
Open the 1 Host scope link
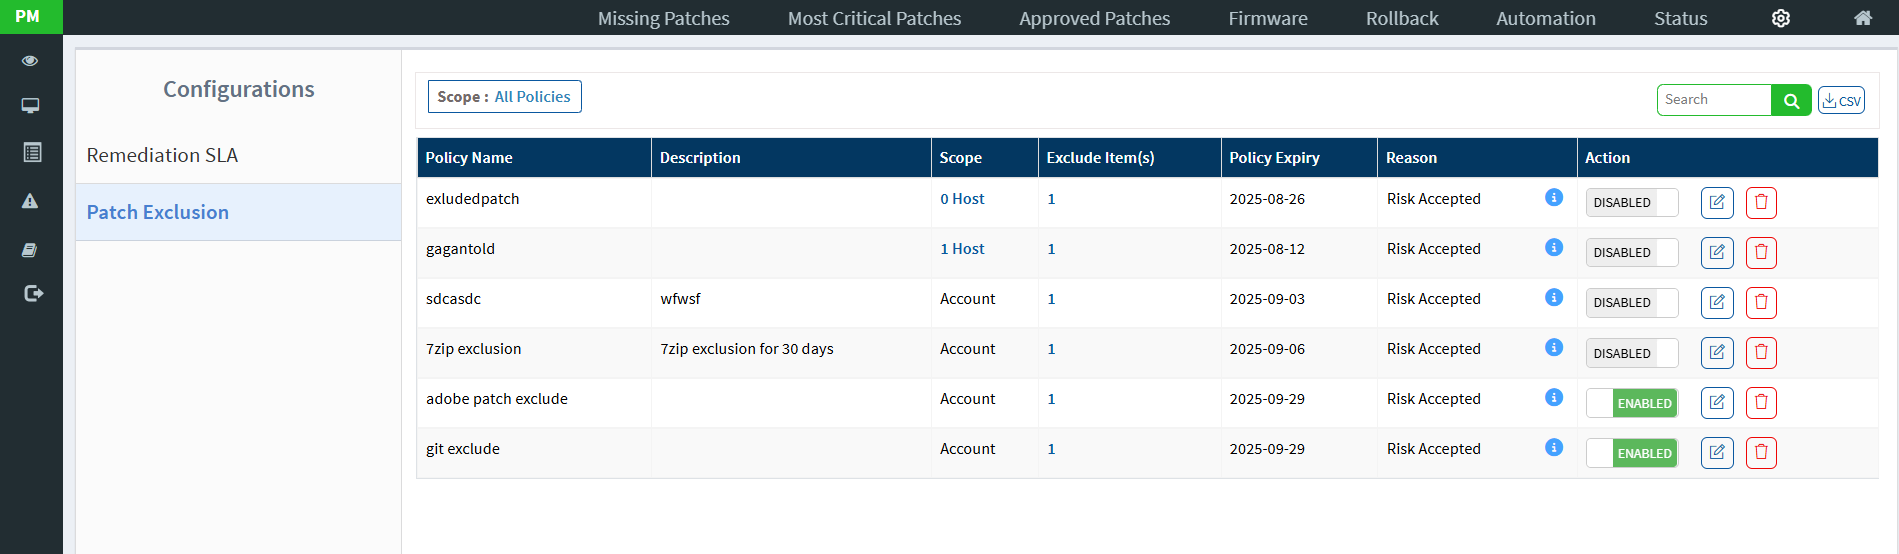click(x=962, y=249)
